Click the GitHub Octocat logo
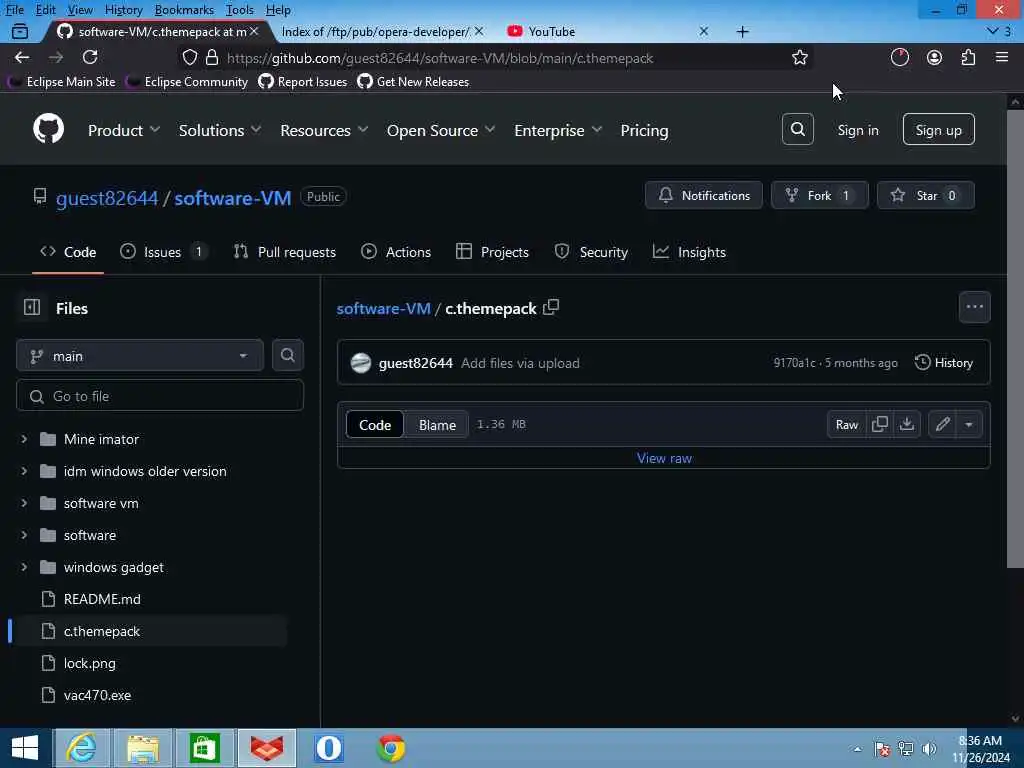The width and height of the screenshot is (1024, 768). click(x=48, y=129)
